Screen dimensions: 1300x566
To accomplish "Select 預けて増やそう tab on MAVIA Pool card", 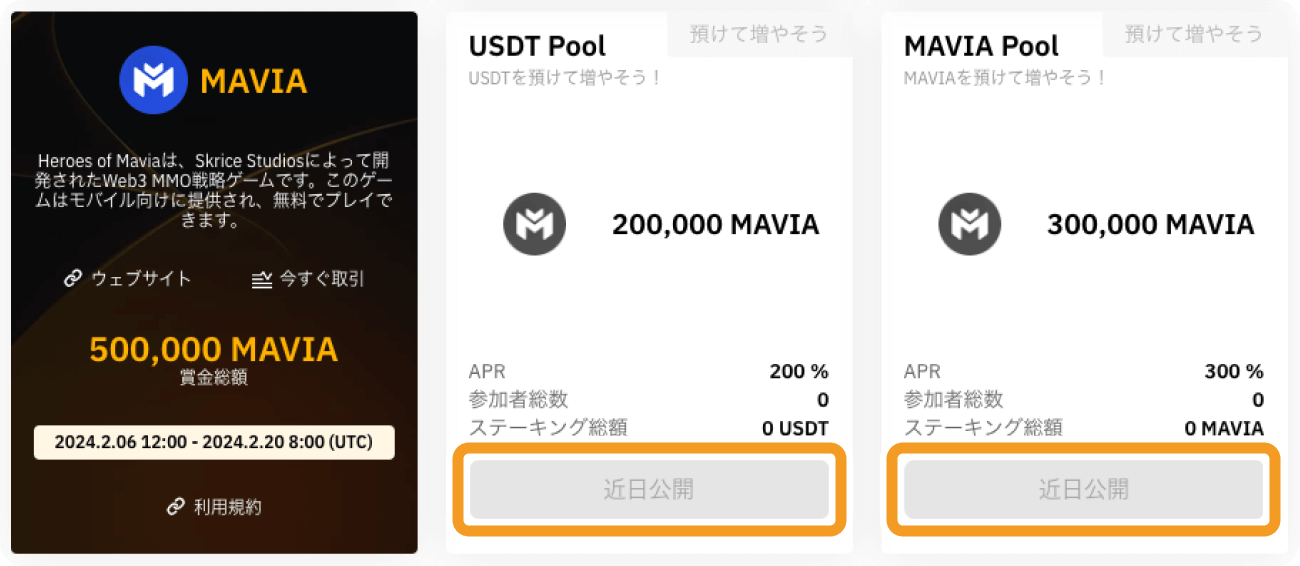I will (x=1194, y=33).
